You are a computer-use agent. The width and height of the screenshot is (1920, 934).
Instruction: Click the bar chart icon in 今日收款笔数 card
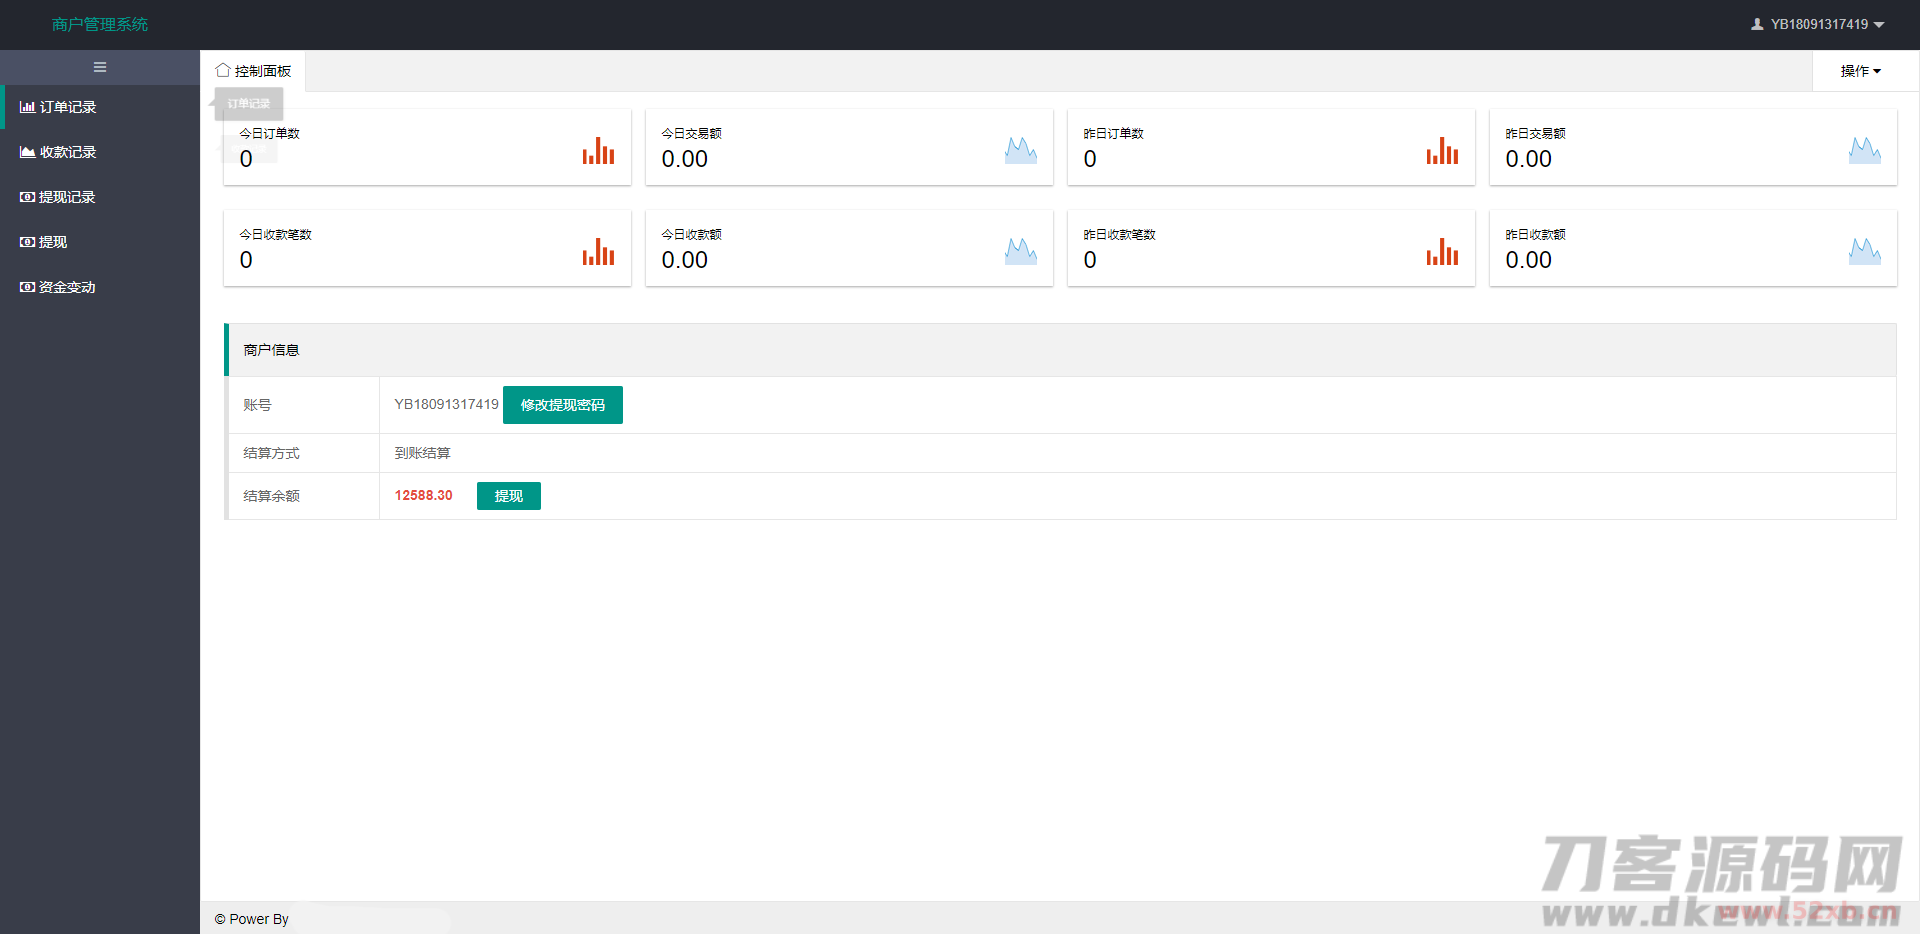pyautogui.click(x=598, y=252)
